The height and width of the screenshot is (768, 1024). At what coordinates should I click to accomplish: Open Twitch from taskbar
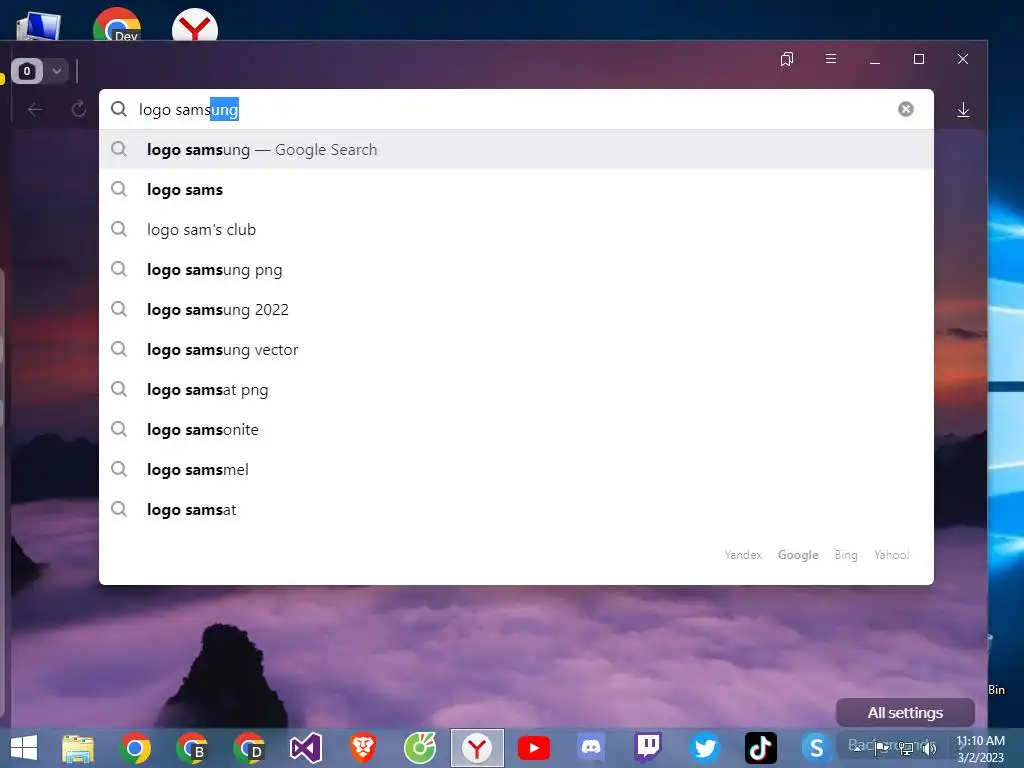point(648,748)
